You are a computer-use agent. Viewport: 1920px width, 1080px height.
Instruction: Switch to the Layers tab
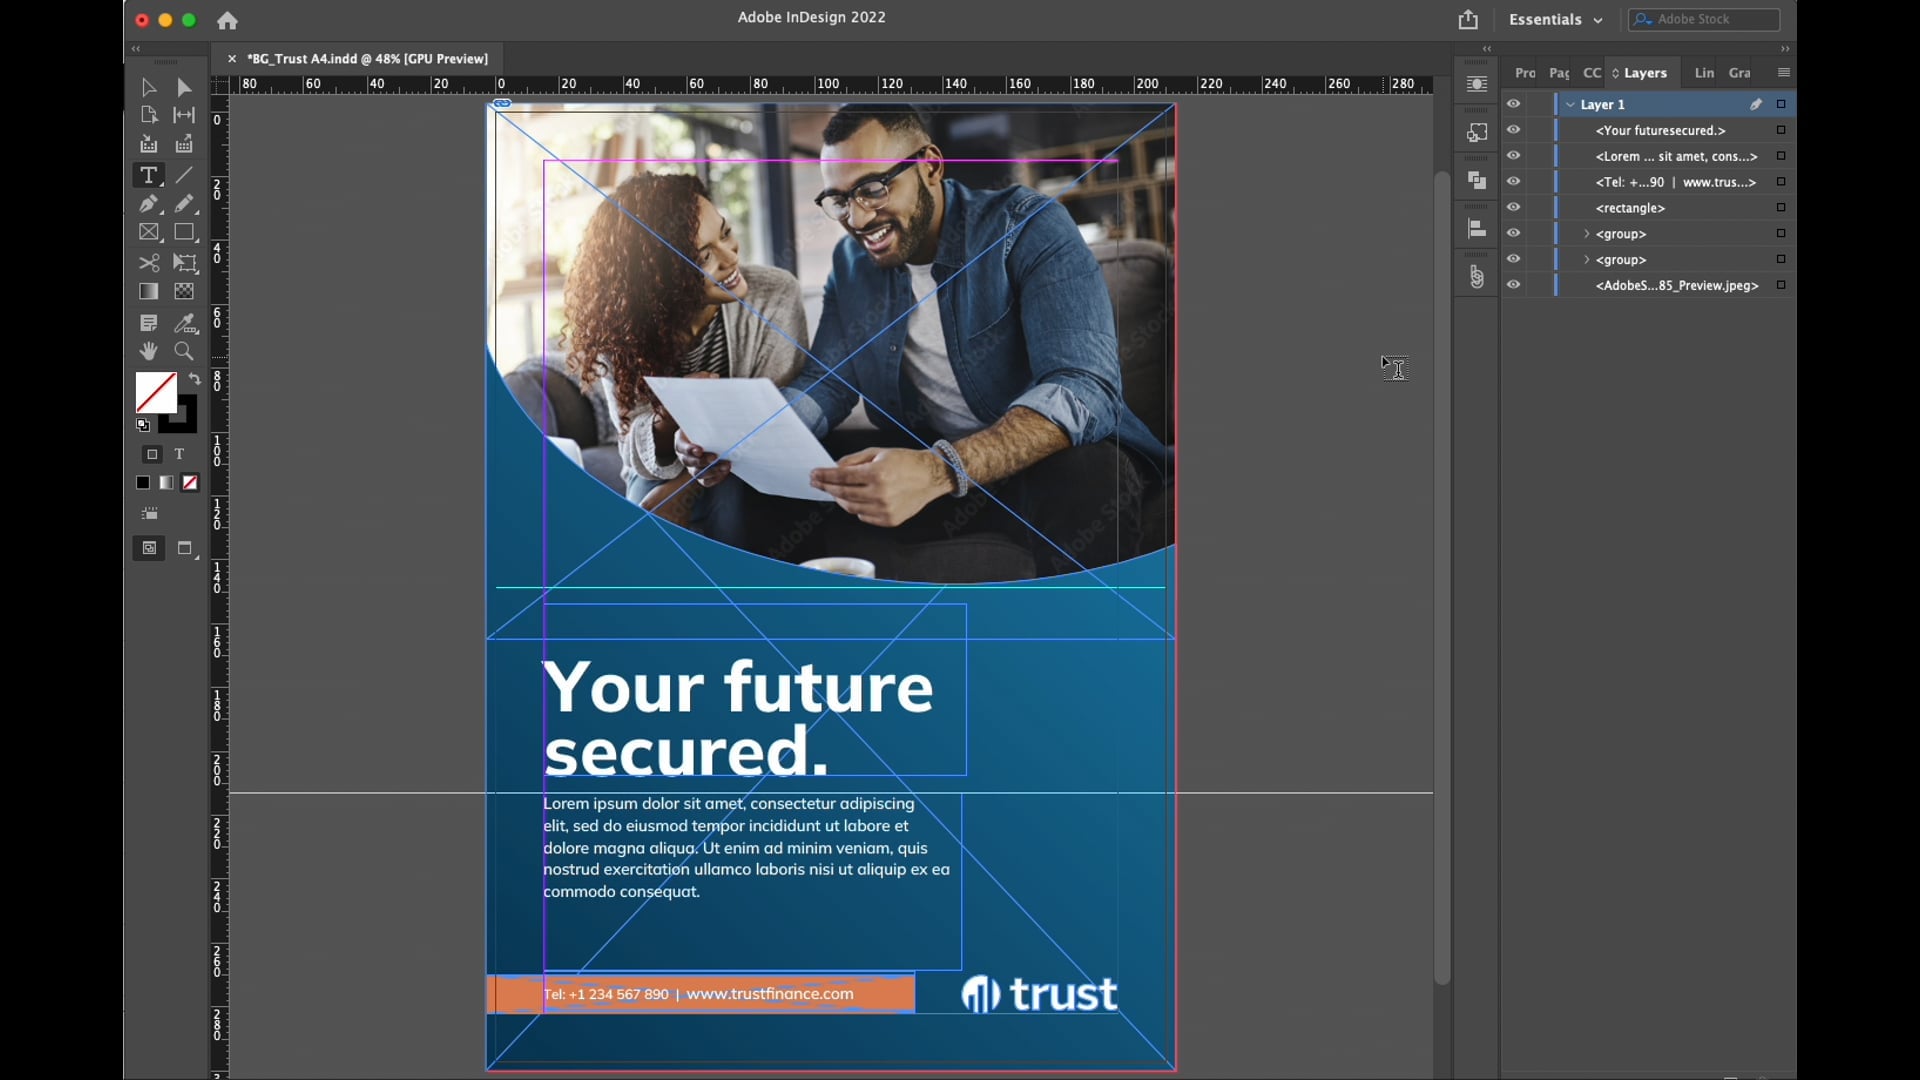click(1645, 73)
